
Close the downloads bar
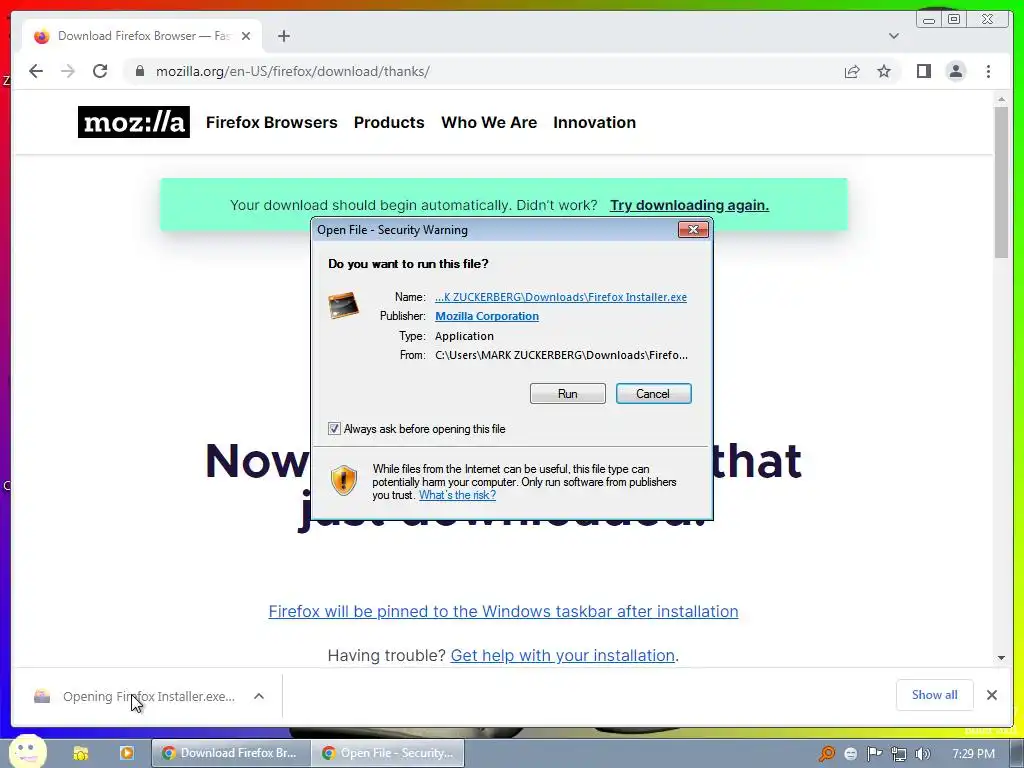point(991,695)
